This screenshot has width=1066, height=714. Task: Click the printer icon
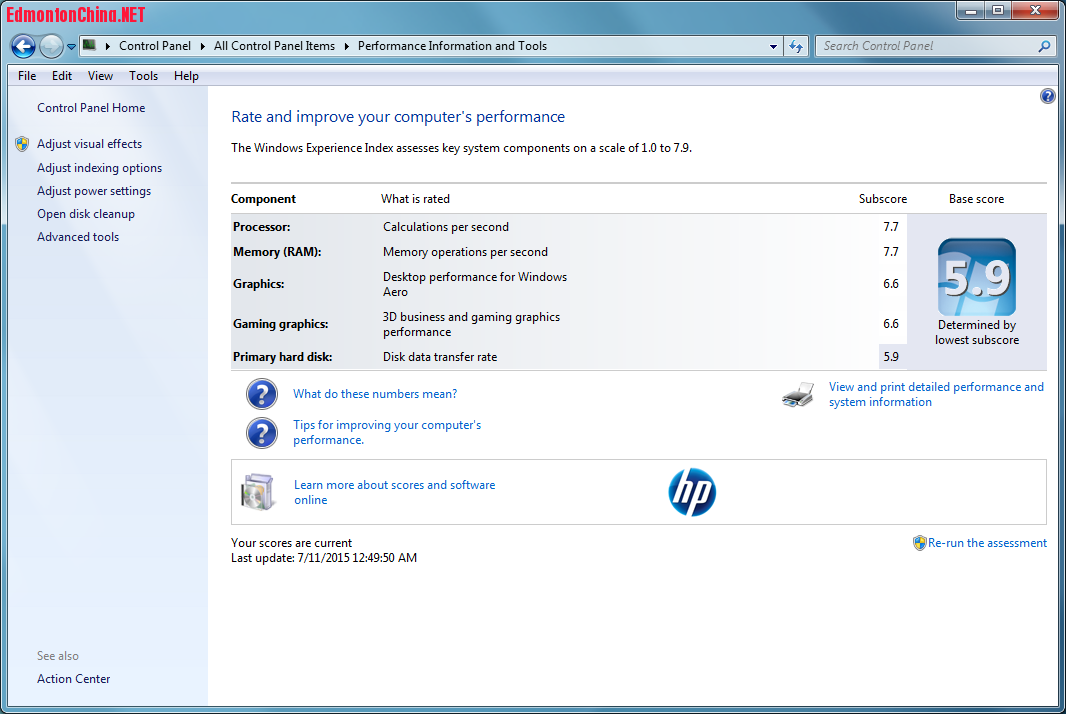798,395
